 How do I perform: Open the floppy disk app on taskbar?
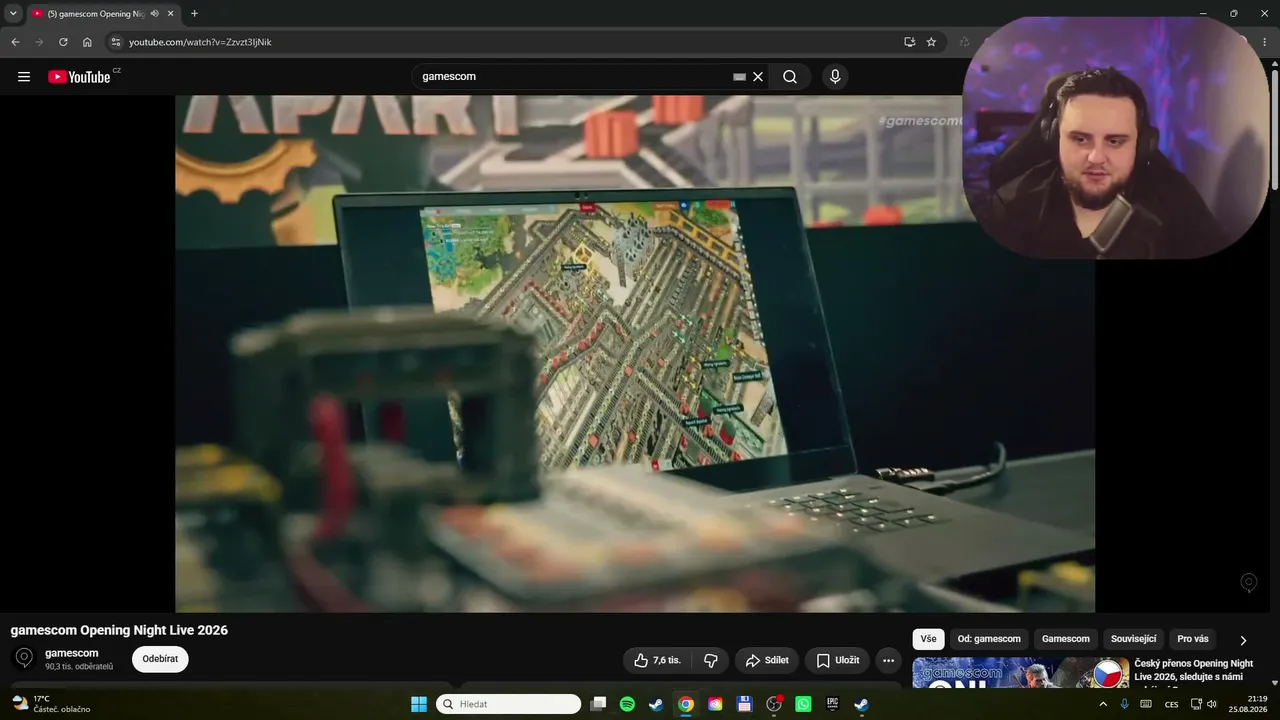(744, 704)
